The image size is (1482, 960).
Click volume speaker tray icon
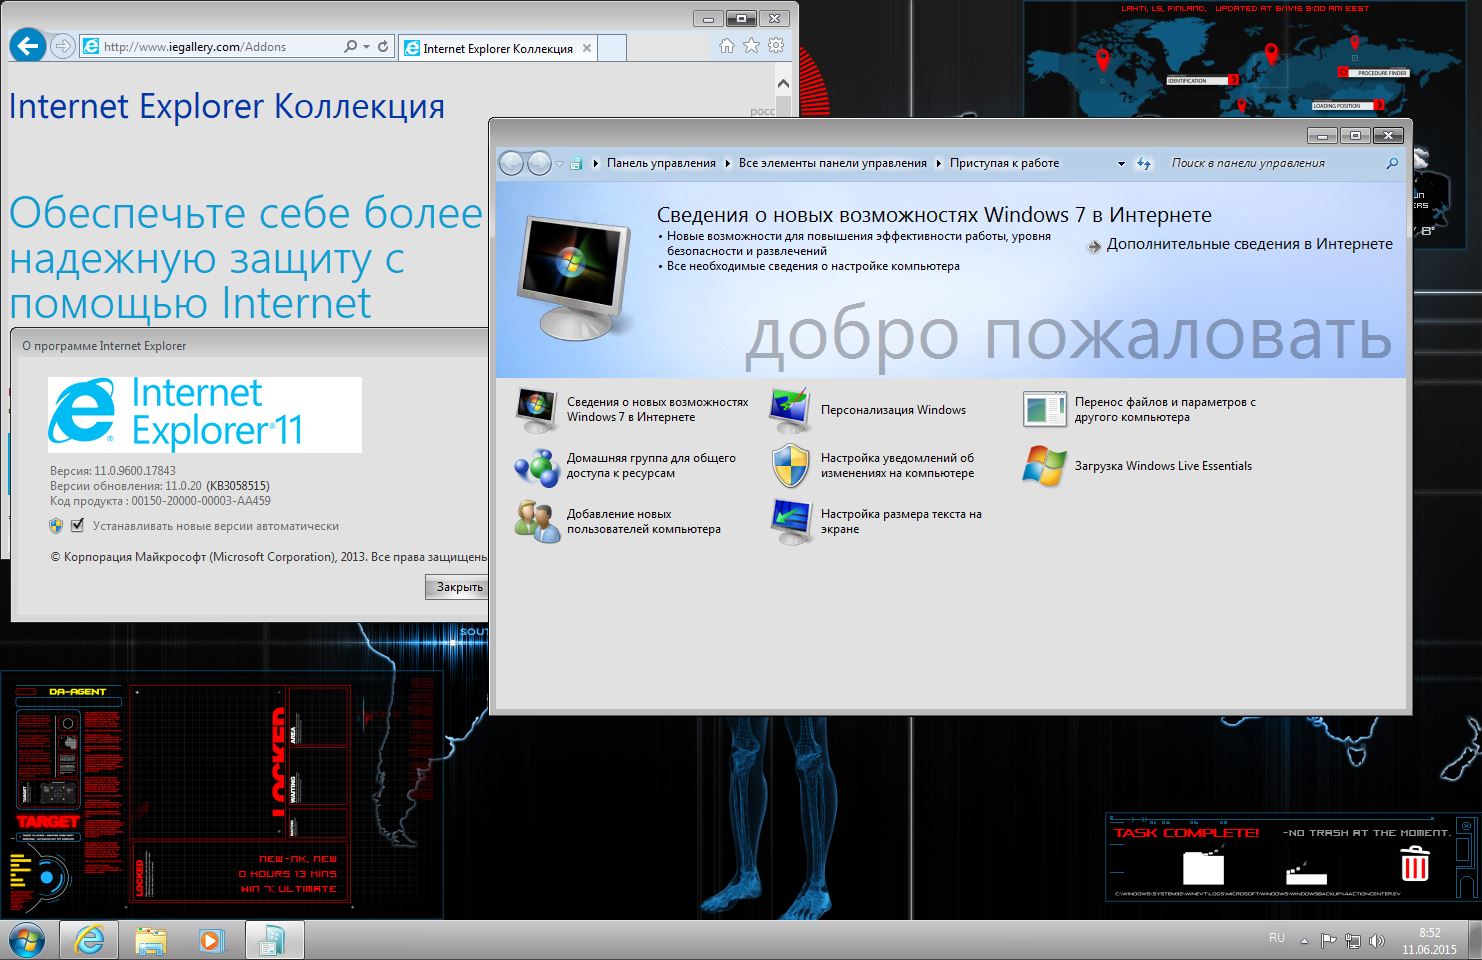click(x=1376, y=941)
